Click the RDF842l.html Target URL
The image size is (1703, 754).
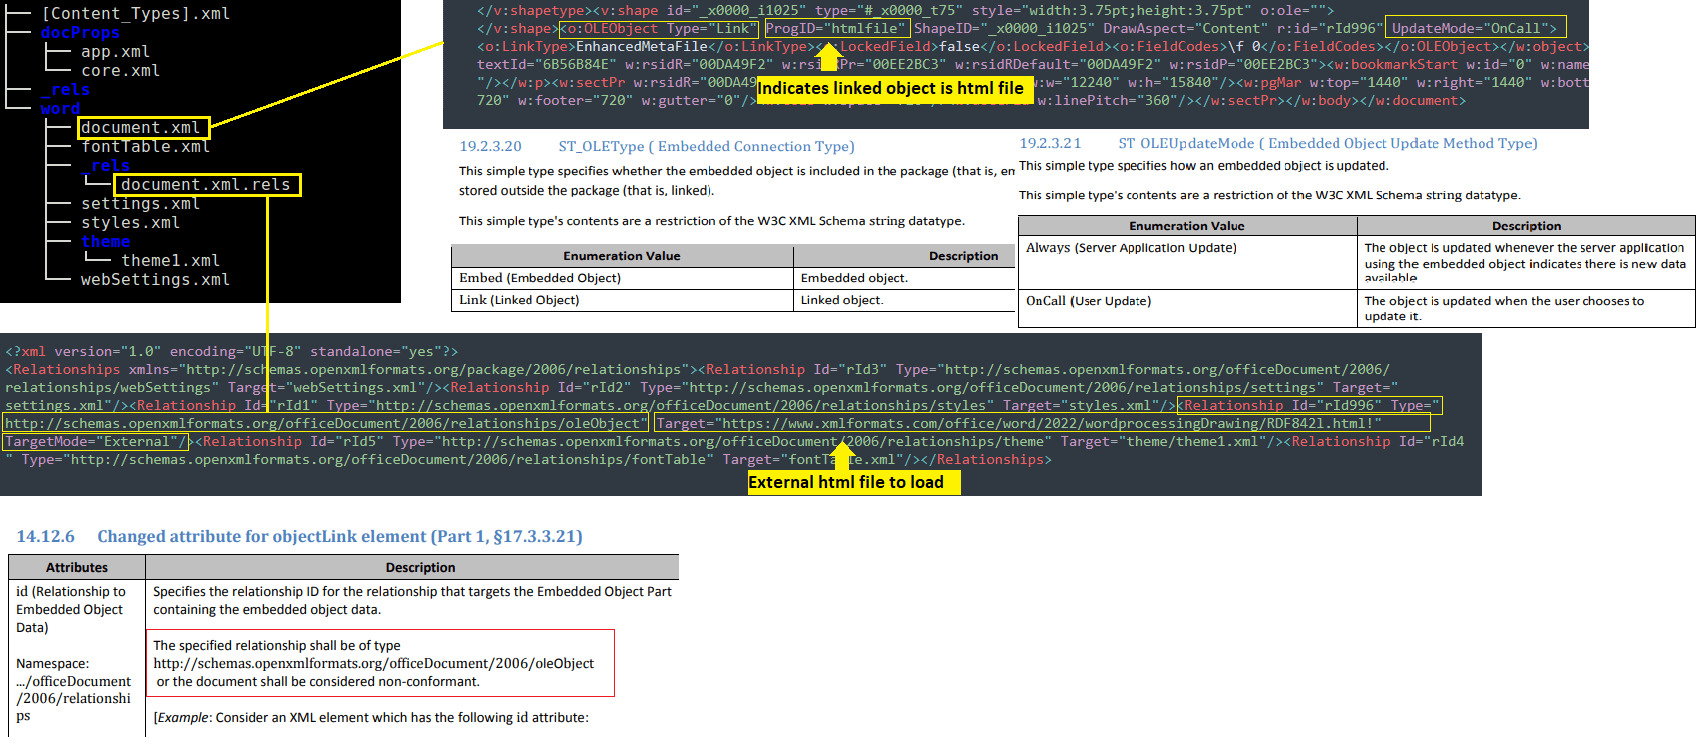pos(1042,424)
